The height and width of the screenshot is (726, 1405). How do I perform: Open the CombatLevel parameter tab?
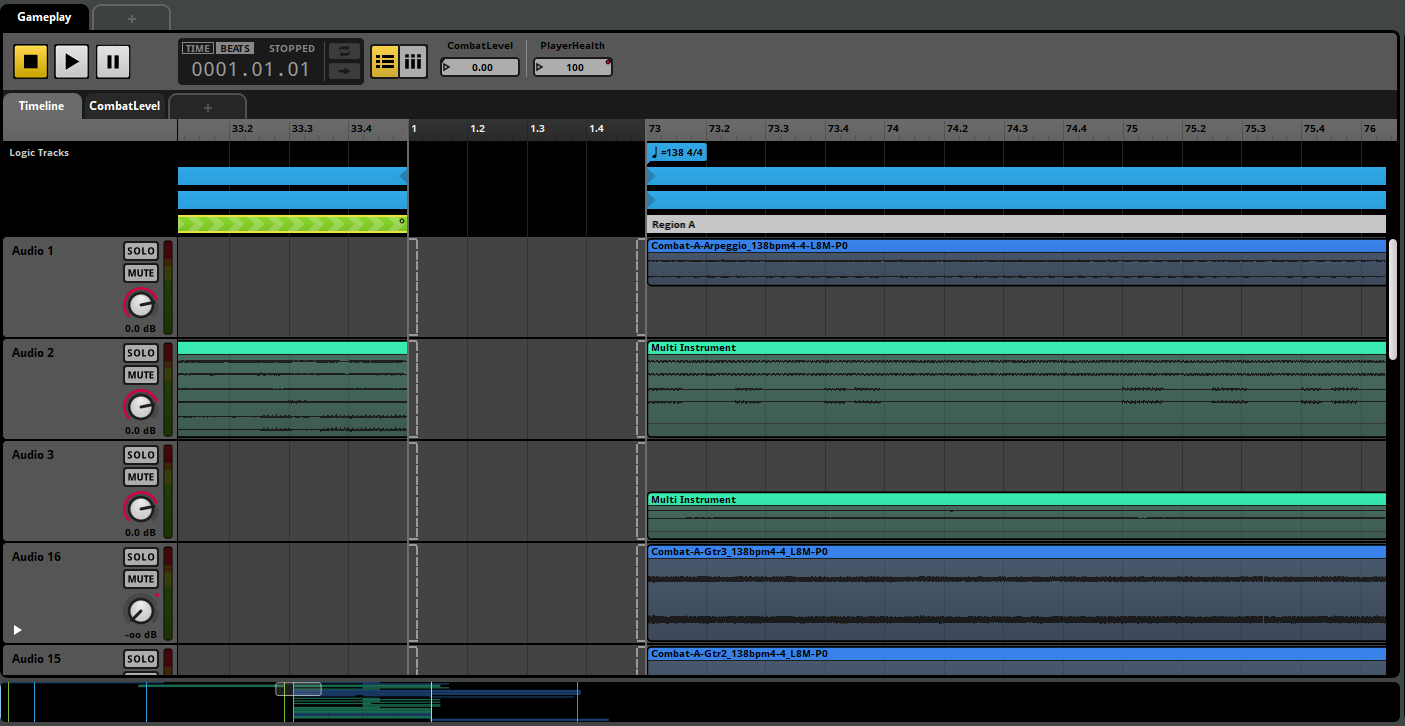125,106
